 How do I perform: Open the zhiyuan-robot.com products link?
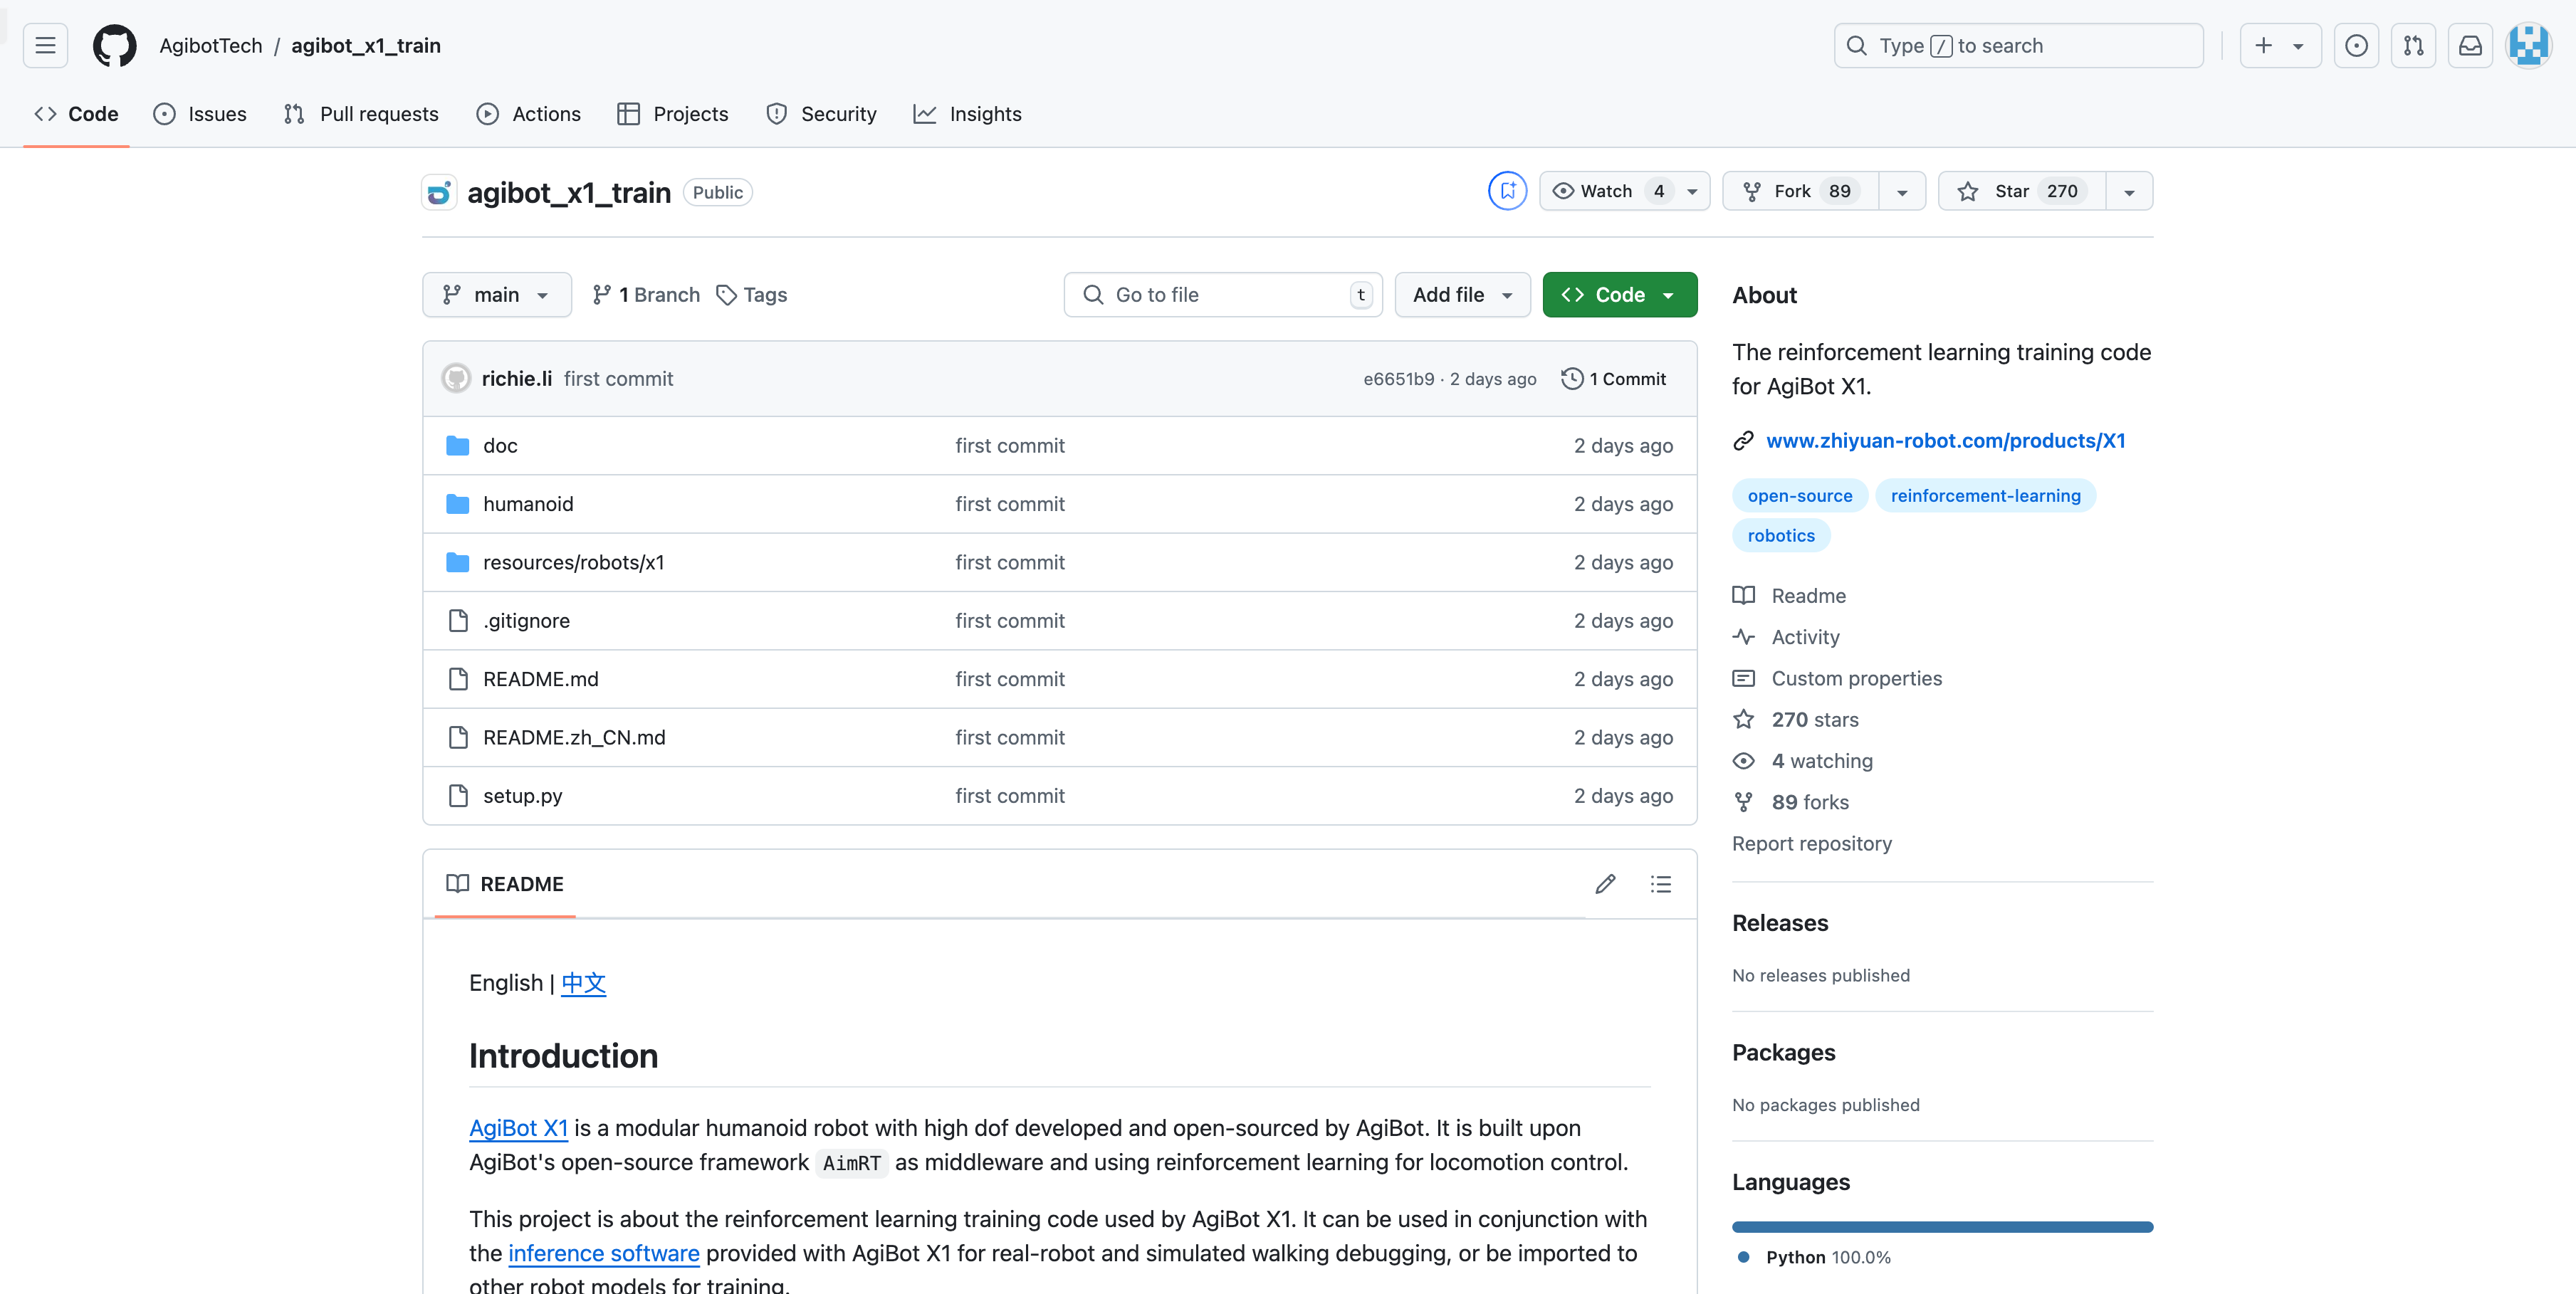pos(1945,441)
